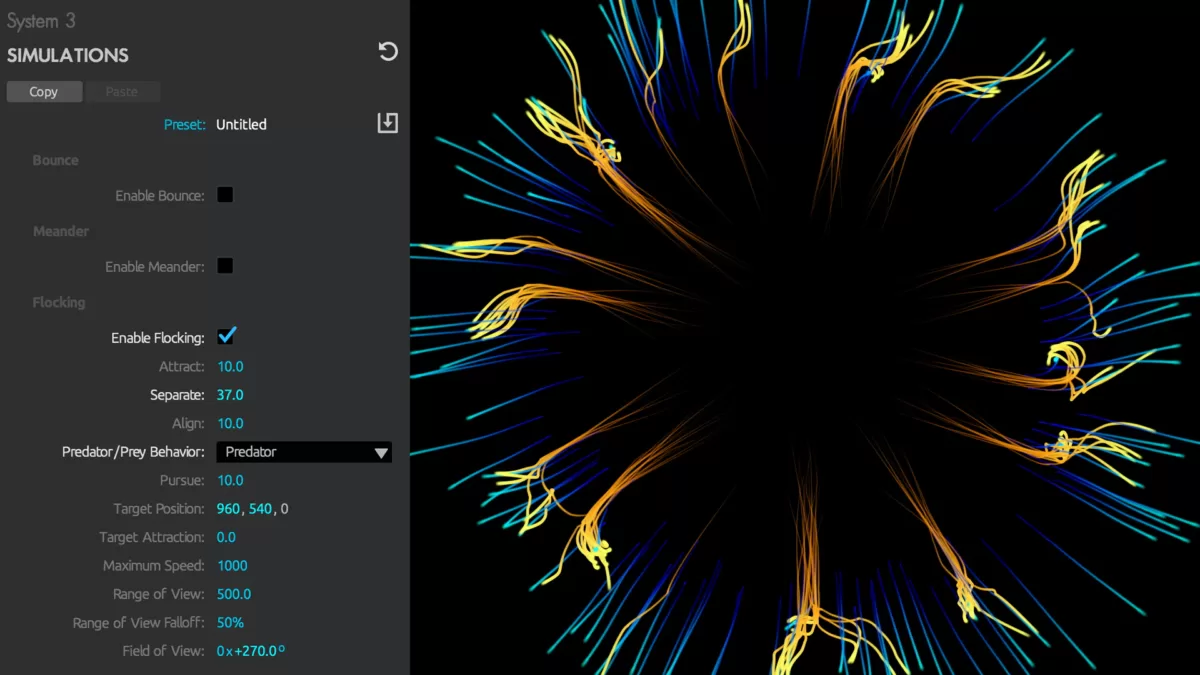This screenshot has width=1200, height=675.
Task: Select the Field of View angle value
Action: coord(251,651)
